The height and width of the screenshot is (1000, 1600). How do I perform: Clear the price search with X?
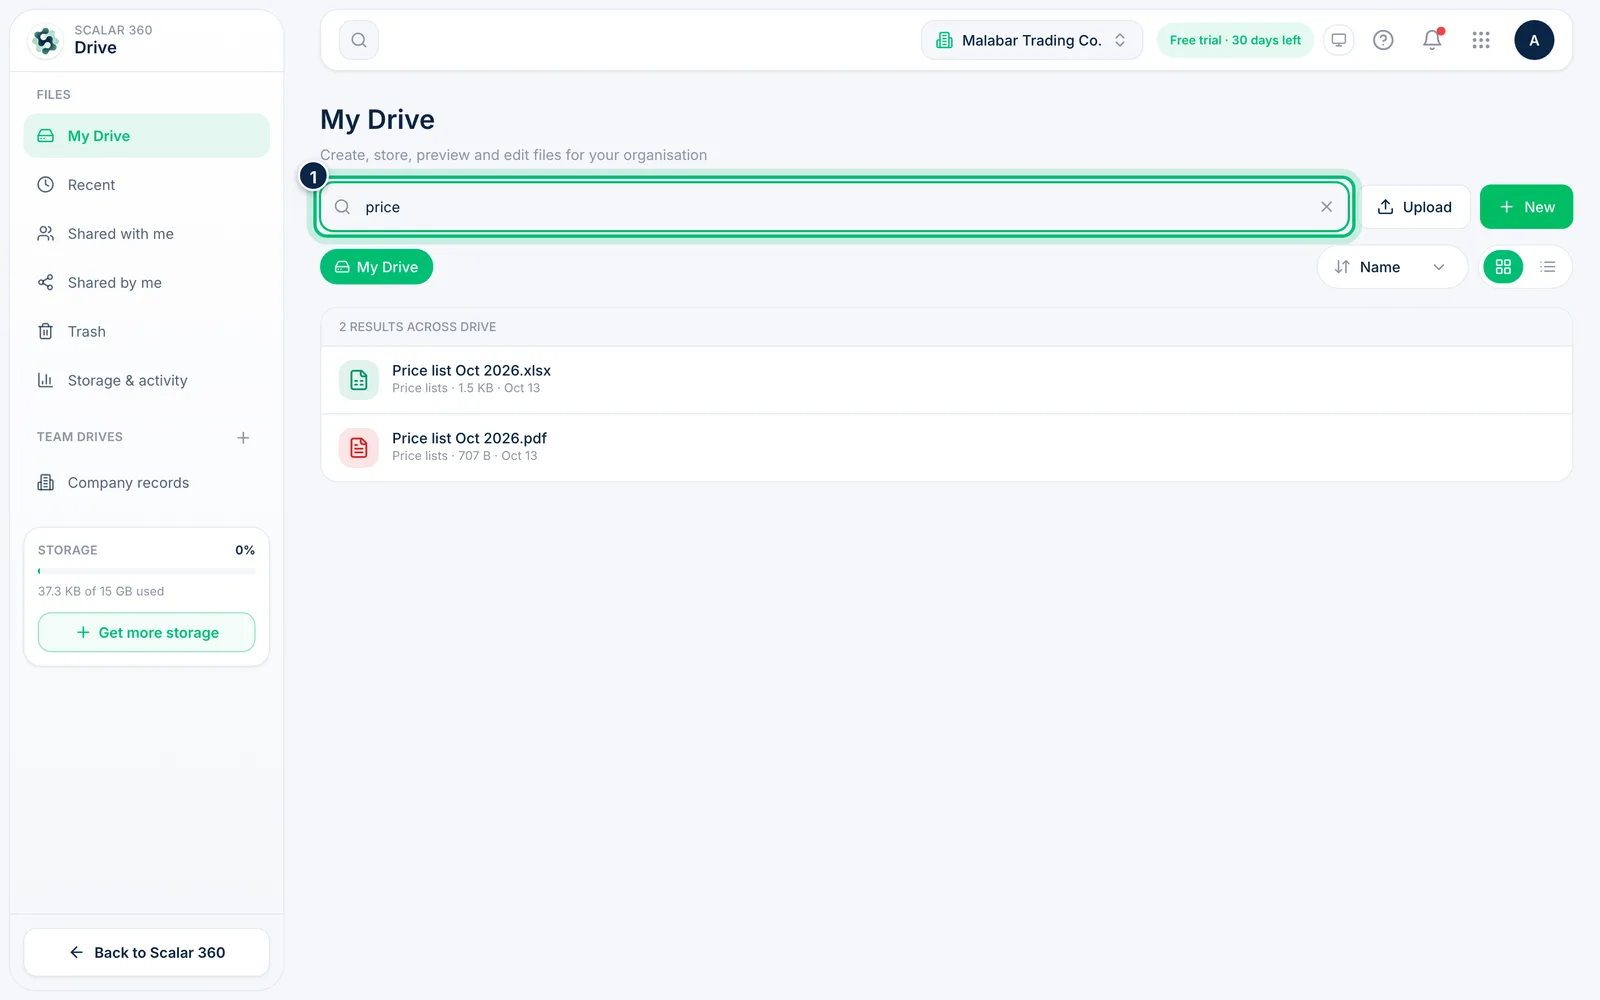pyautogui.click(x=1326, y=207)
